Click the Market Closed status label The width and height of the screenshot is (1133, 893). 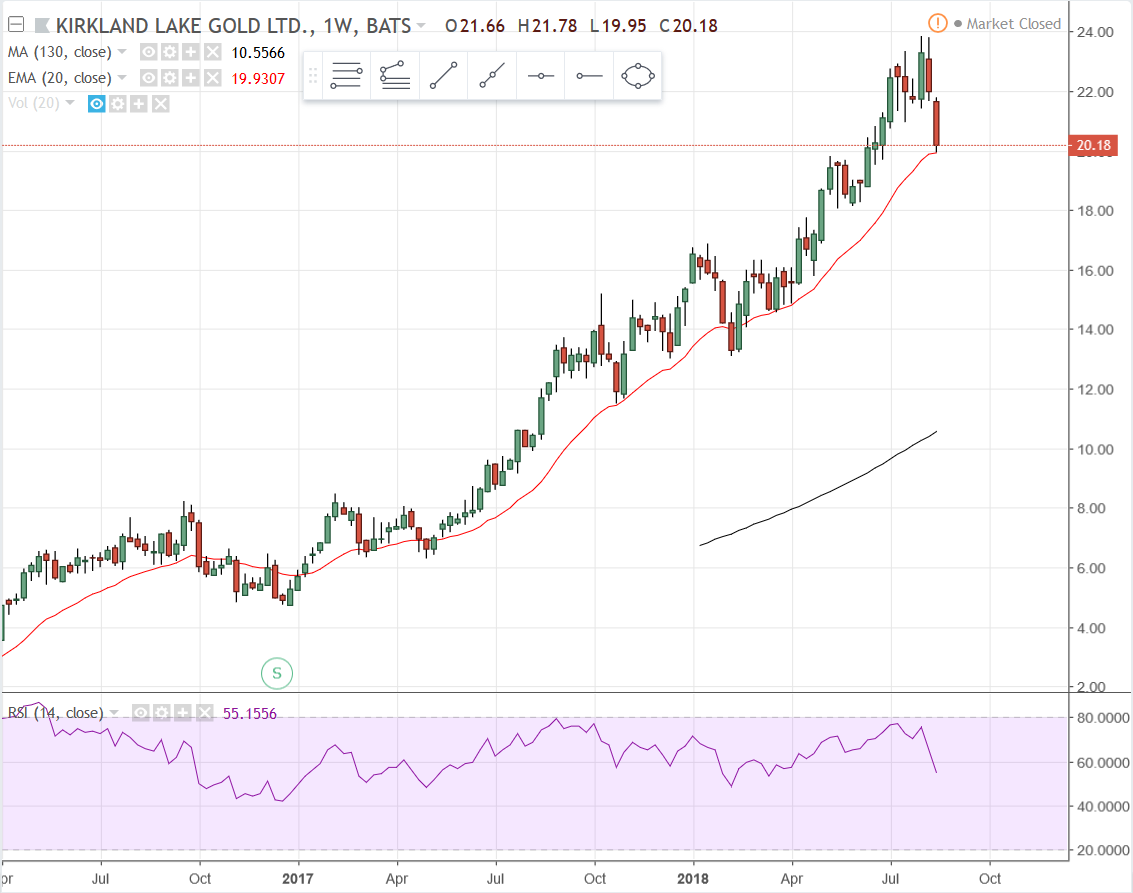coord(1014,24)
